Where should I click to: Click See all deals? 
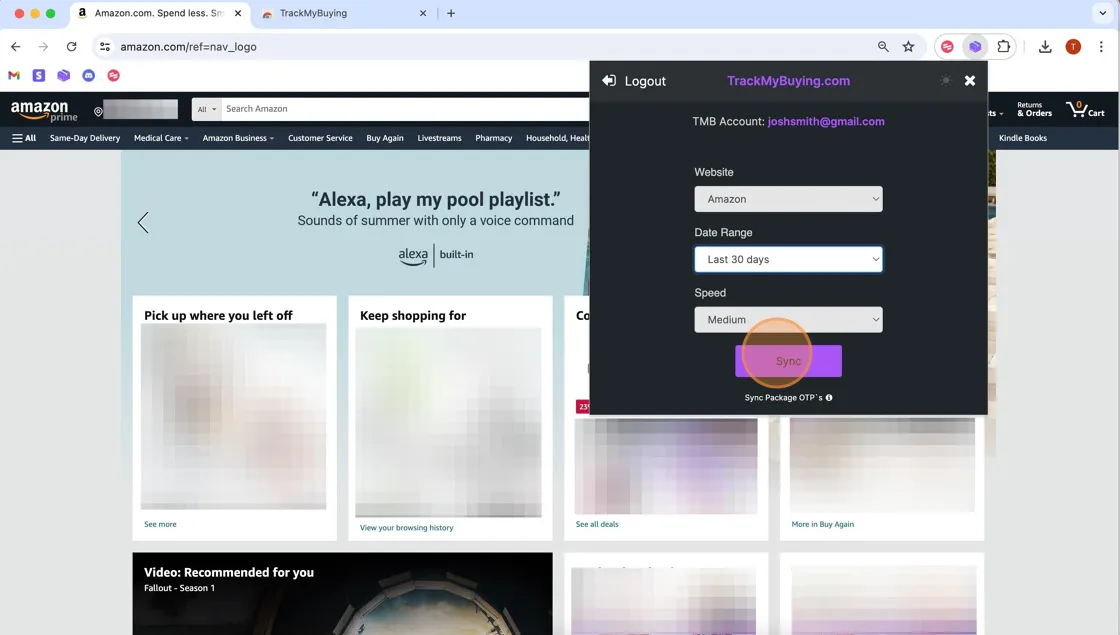(597, 524)
